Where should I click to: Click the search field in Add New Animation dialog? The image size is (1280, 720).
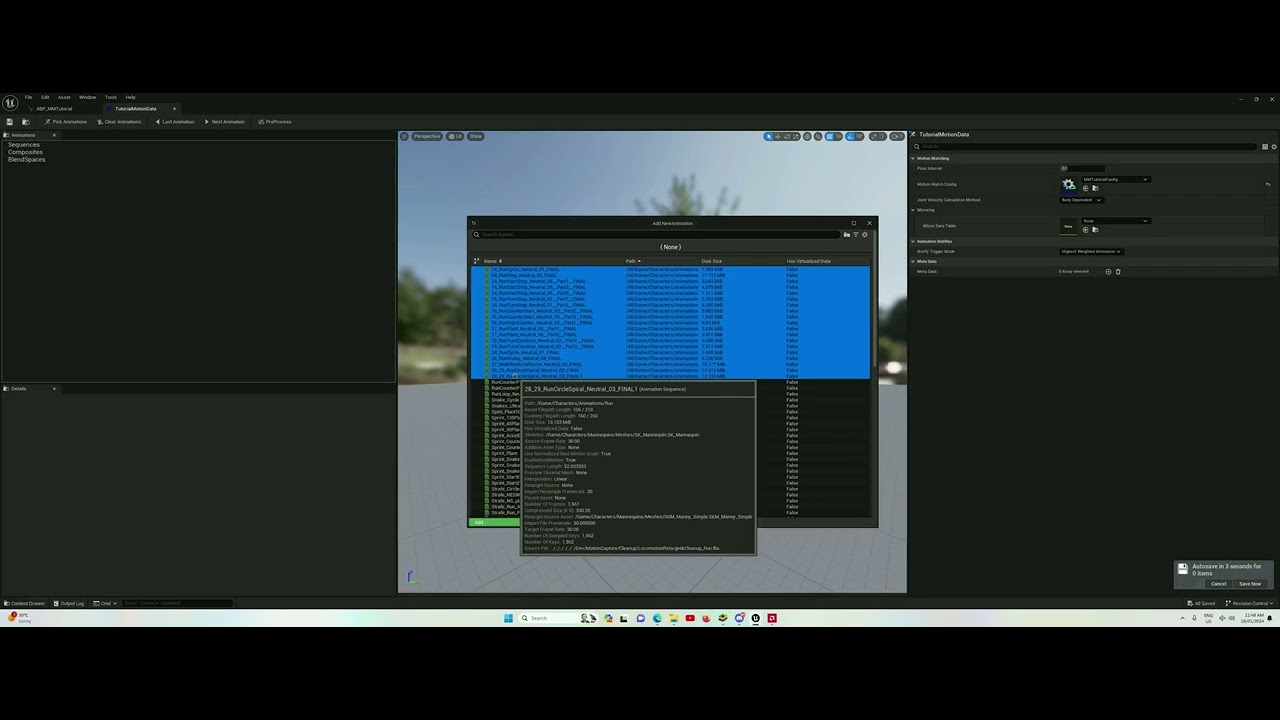(655, 235)
